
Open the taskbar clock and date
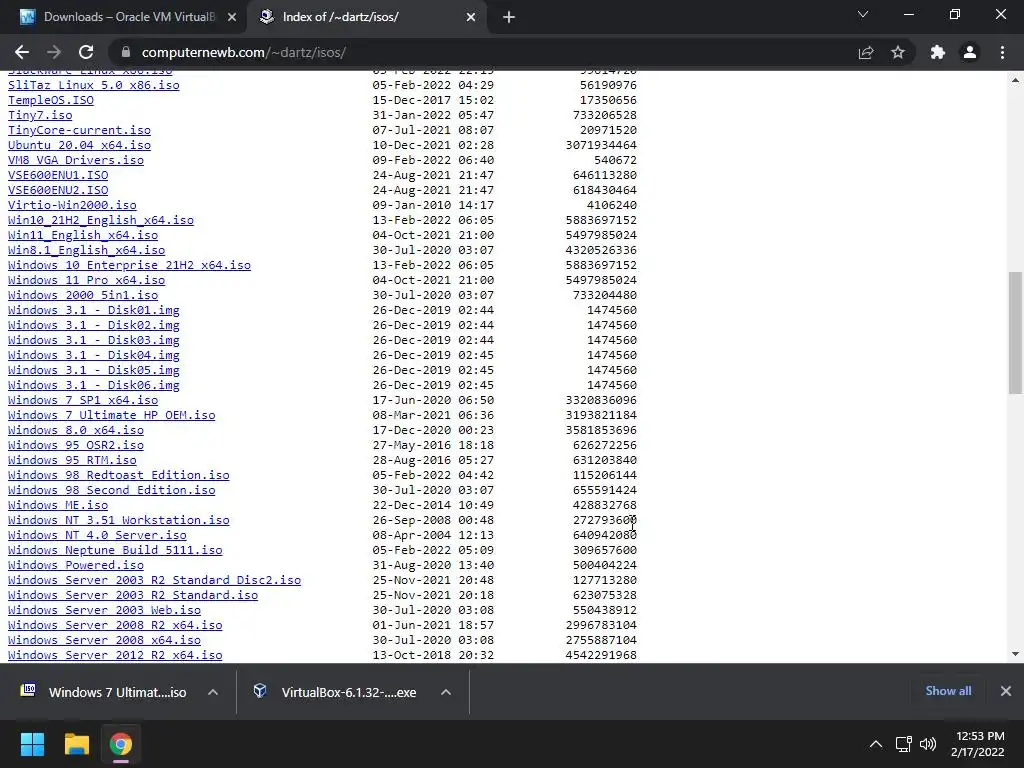(x=977, y=744)
